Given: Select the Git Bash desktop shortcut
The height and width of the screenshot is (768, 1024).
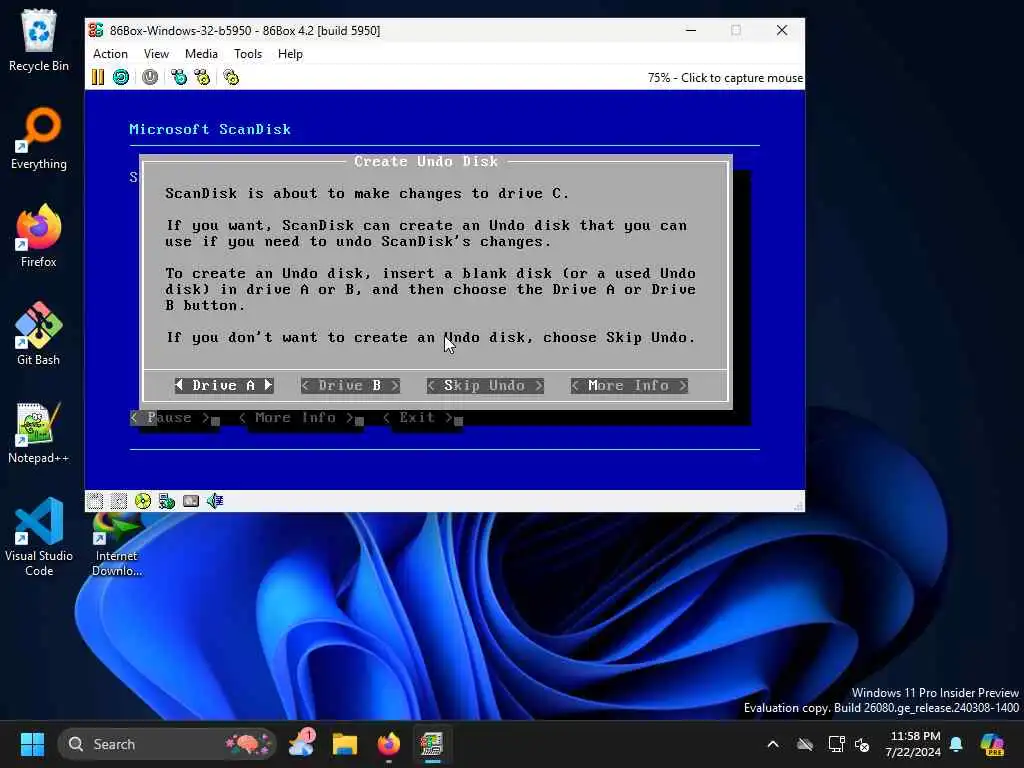Looking at the screenshot, I should pos(39,334).
